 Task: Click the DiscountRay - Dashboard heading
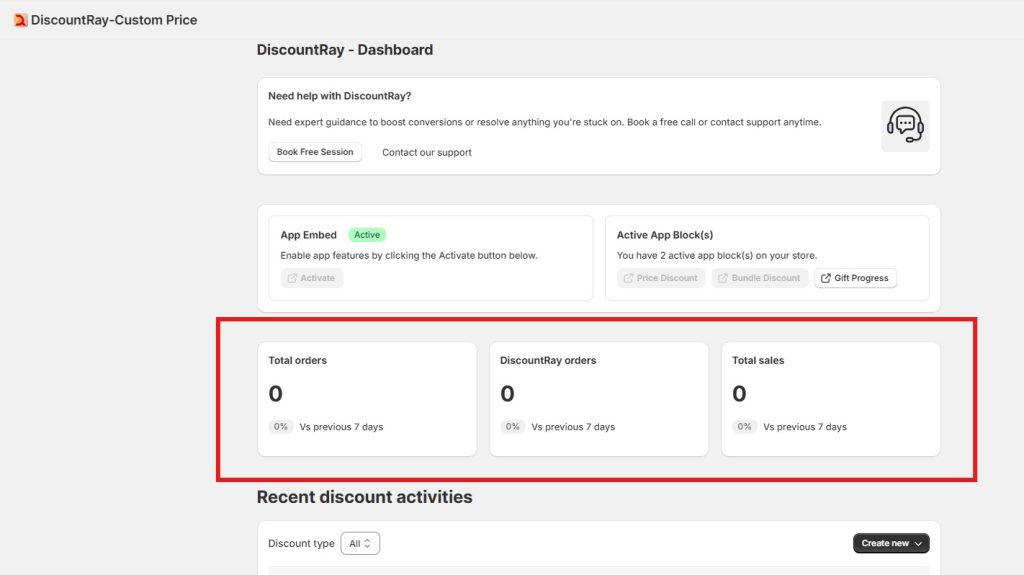click(x=345, y=50)
